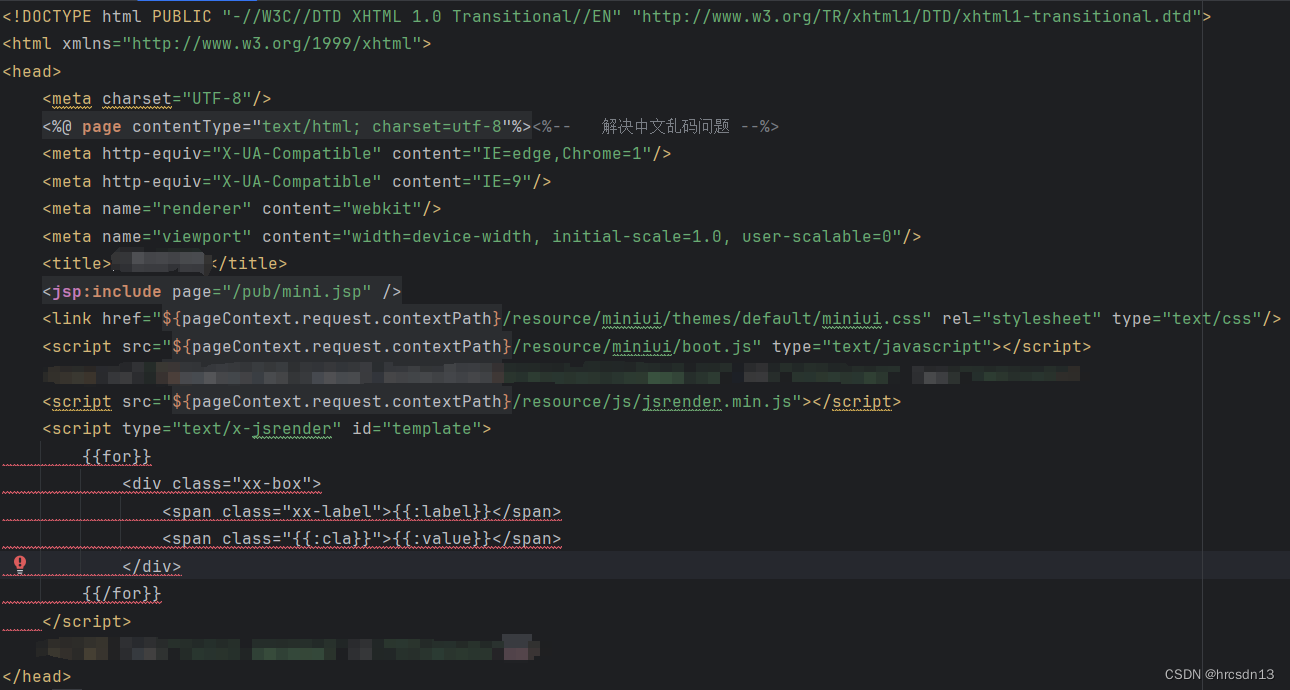1290x690 pixels.
Task: Click the red error icon in the gutter
Action: (x=19, y=564)
